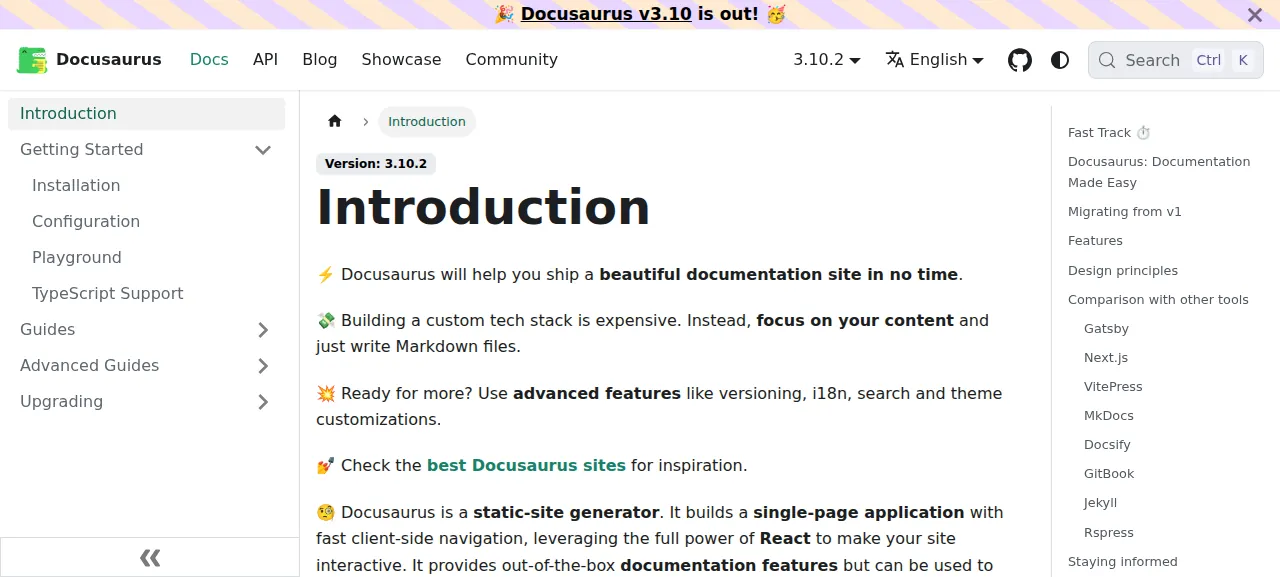Click the Docusaurus site title
This screenshot has width=1280, height=577.
coord(108,60)
